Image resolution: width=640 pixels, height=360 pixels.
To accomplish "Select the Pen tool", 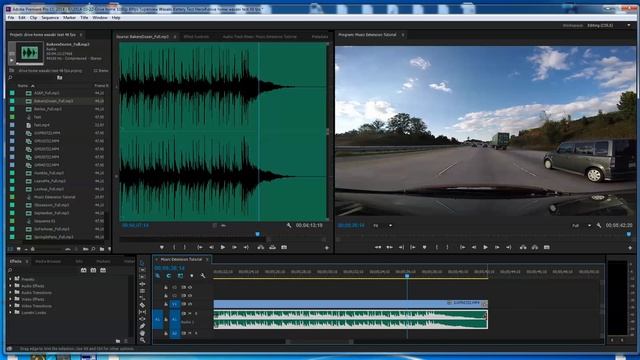I will pos(142,326).
